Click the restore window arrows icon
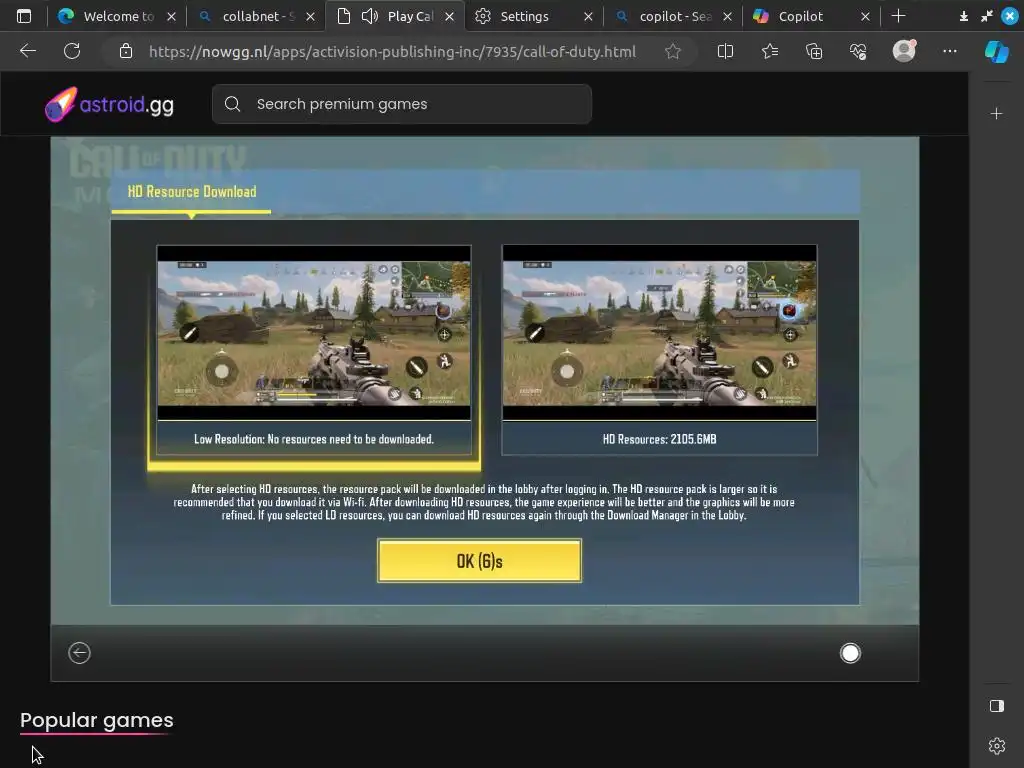 click(987, 16)
